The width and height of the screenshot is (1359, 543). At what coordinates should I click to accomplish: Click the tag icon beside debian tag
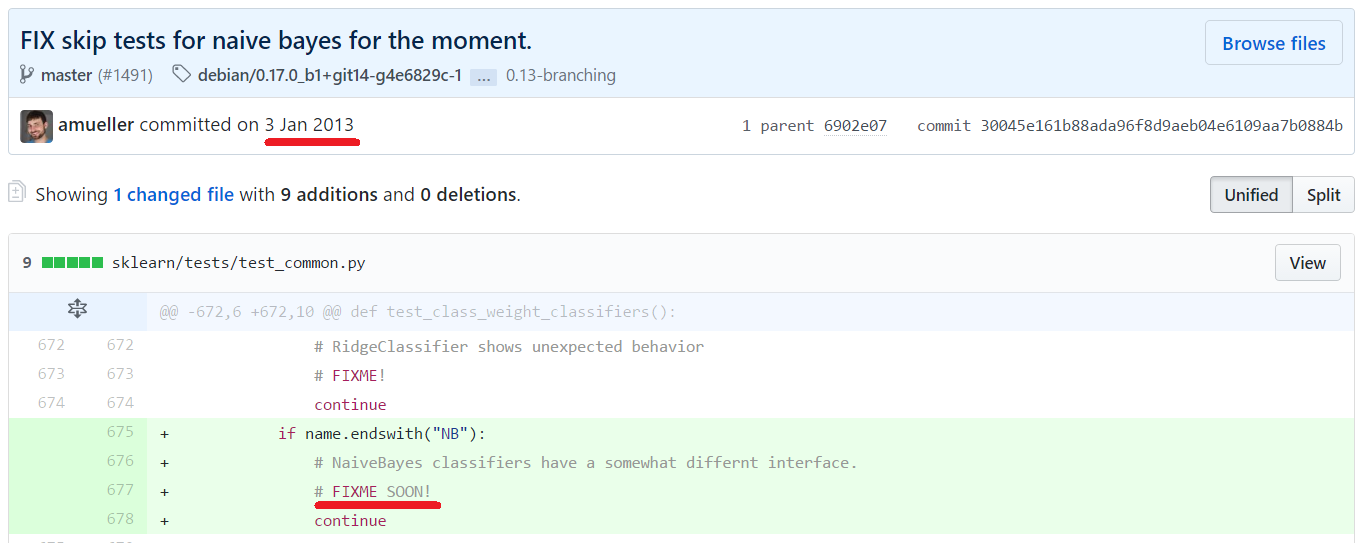(x=181, y=75)
